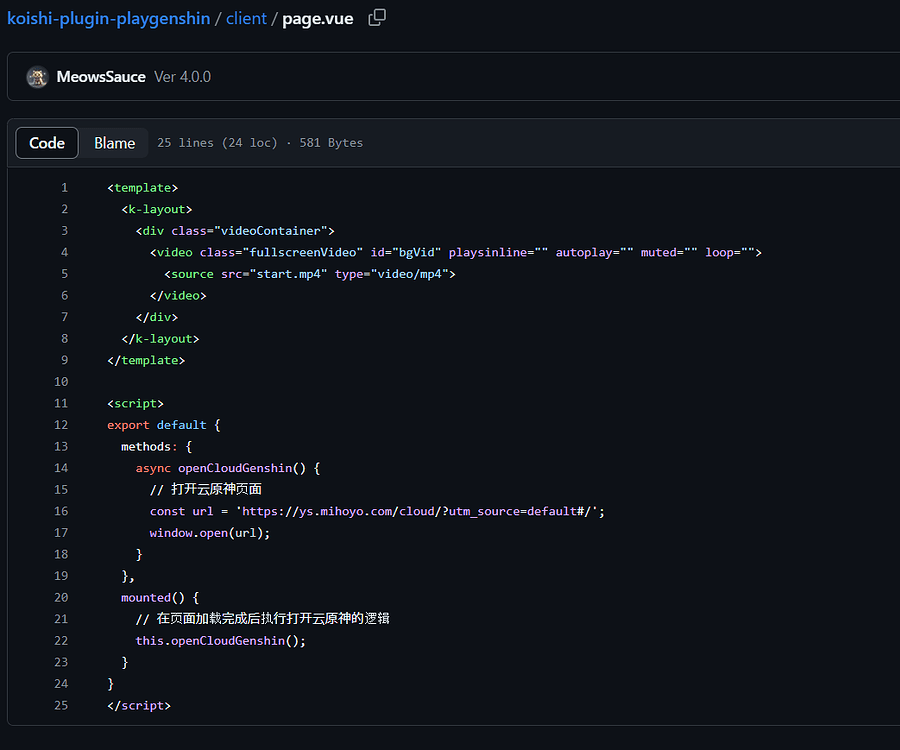Click the page.vue file name in breadcrumb

point(317,18)
